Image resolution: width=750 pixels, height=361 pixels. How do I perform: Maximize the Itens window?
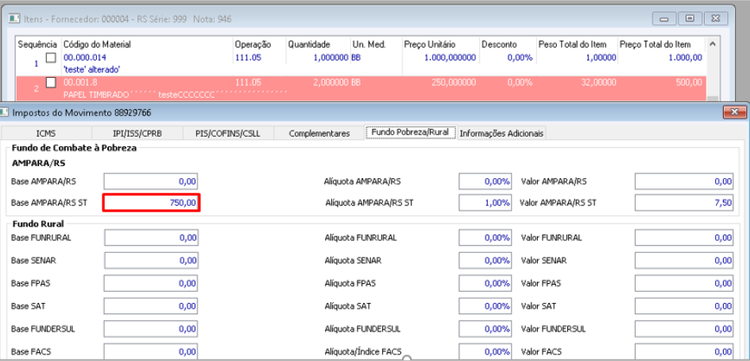click(x=690, y=19)
